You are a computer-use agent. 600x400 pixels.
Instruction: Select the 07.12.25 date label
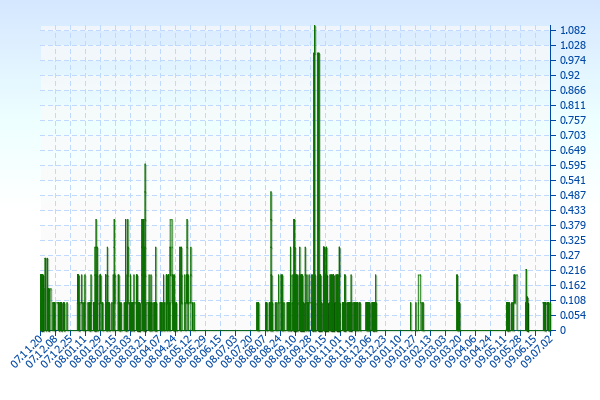[x=56, y=351]
